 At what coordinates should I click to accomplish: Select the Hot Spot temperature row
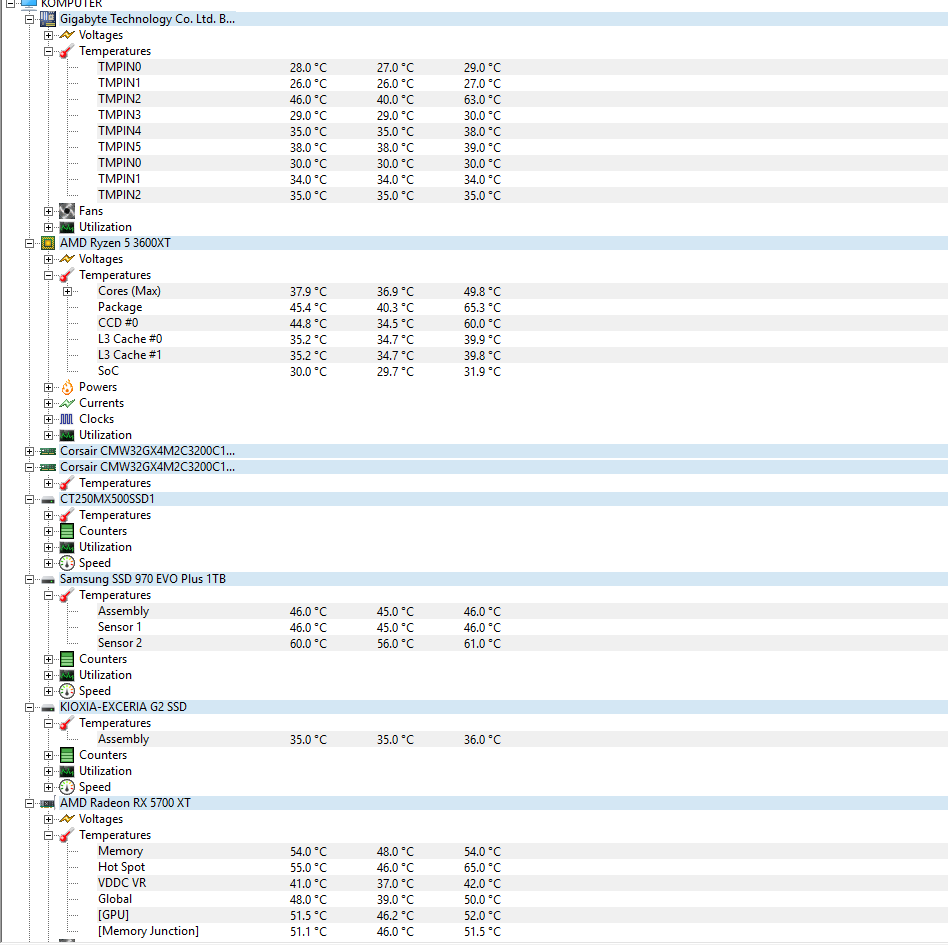click(121, 867)
